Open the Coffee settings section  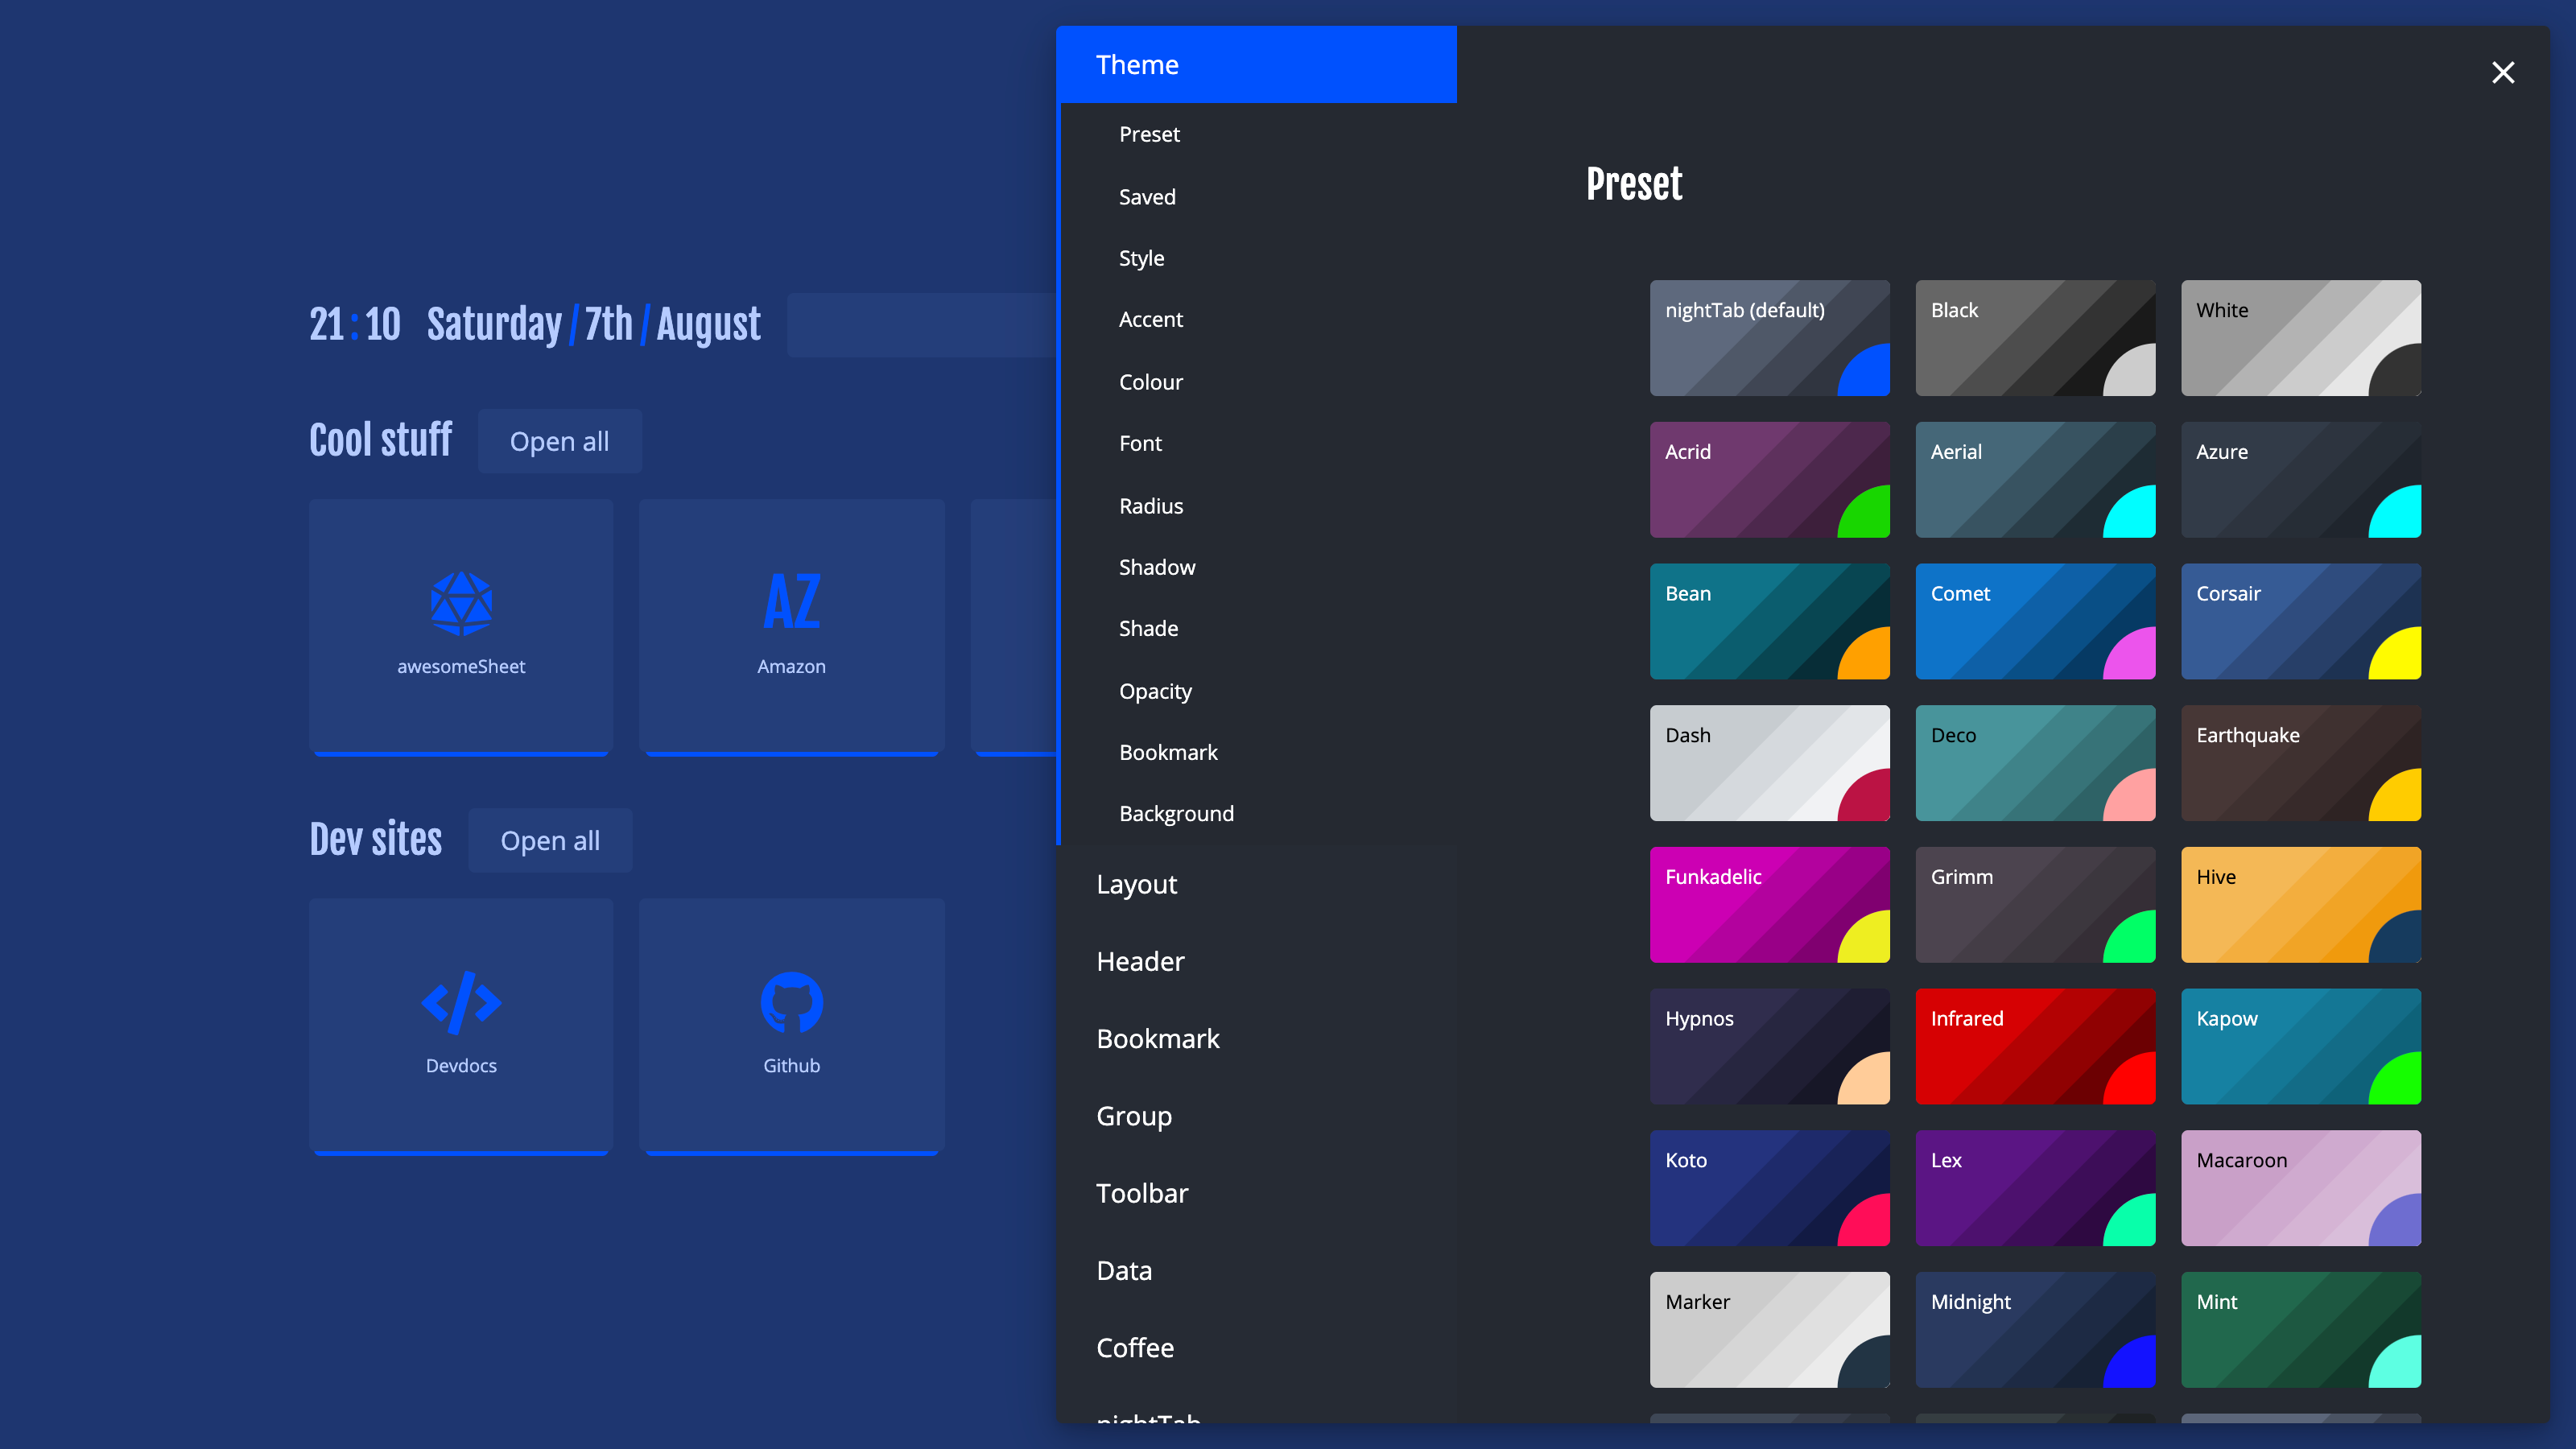point(1135,1348)
